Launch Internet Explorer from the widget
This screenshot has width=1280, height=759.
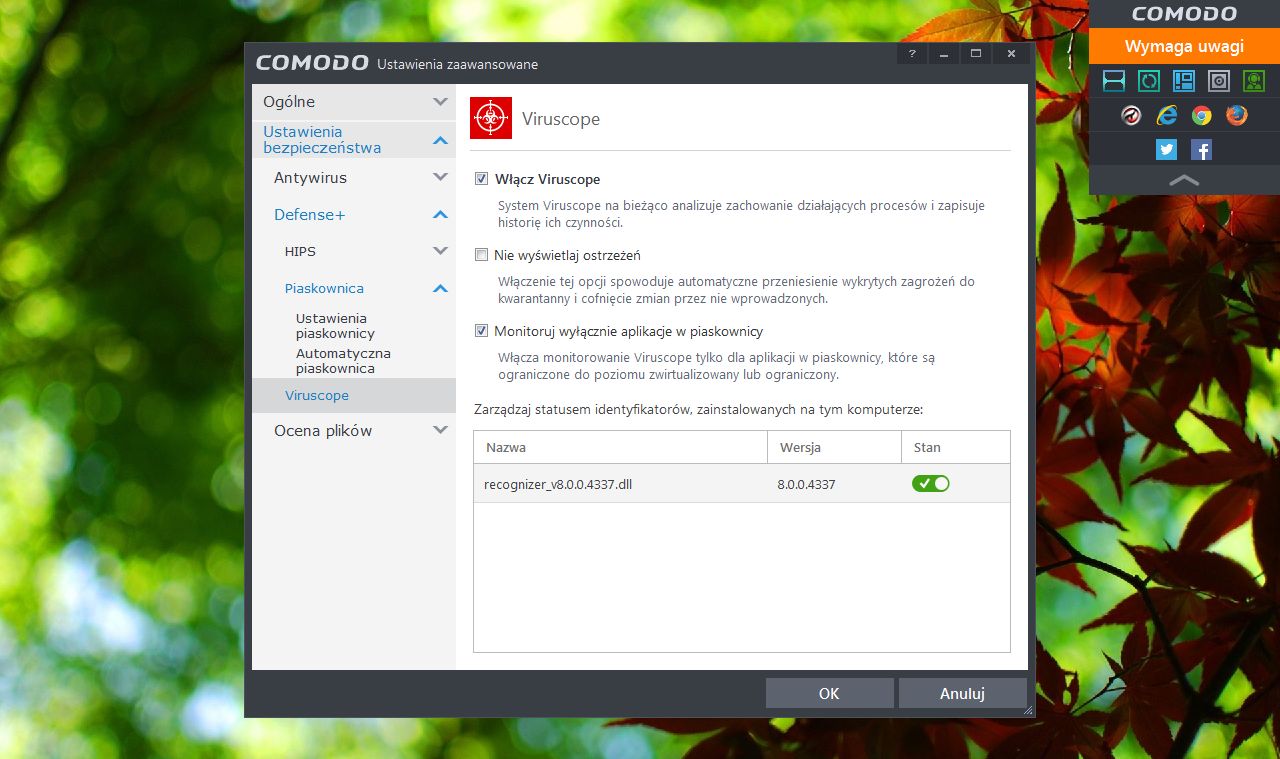1166,115
